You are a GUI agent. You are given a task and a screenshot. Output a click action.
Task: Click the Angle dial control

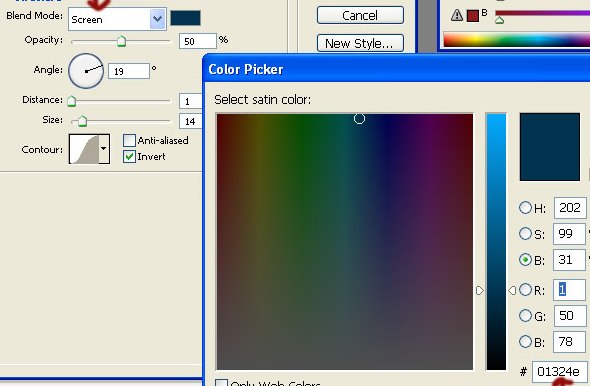[86, 71]
